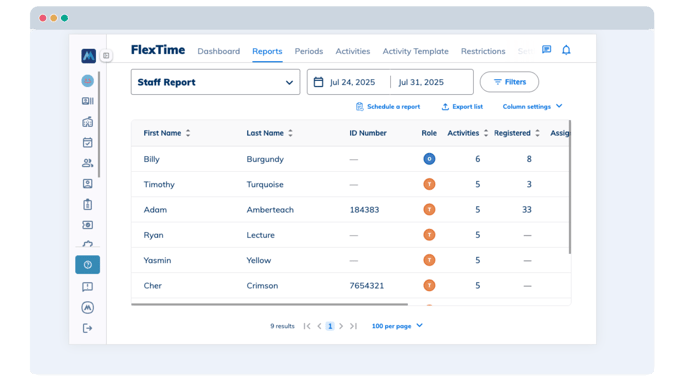The image size is (688, 387).
Task: Open the chat messages icon
Action: pos(546,49)
